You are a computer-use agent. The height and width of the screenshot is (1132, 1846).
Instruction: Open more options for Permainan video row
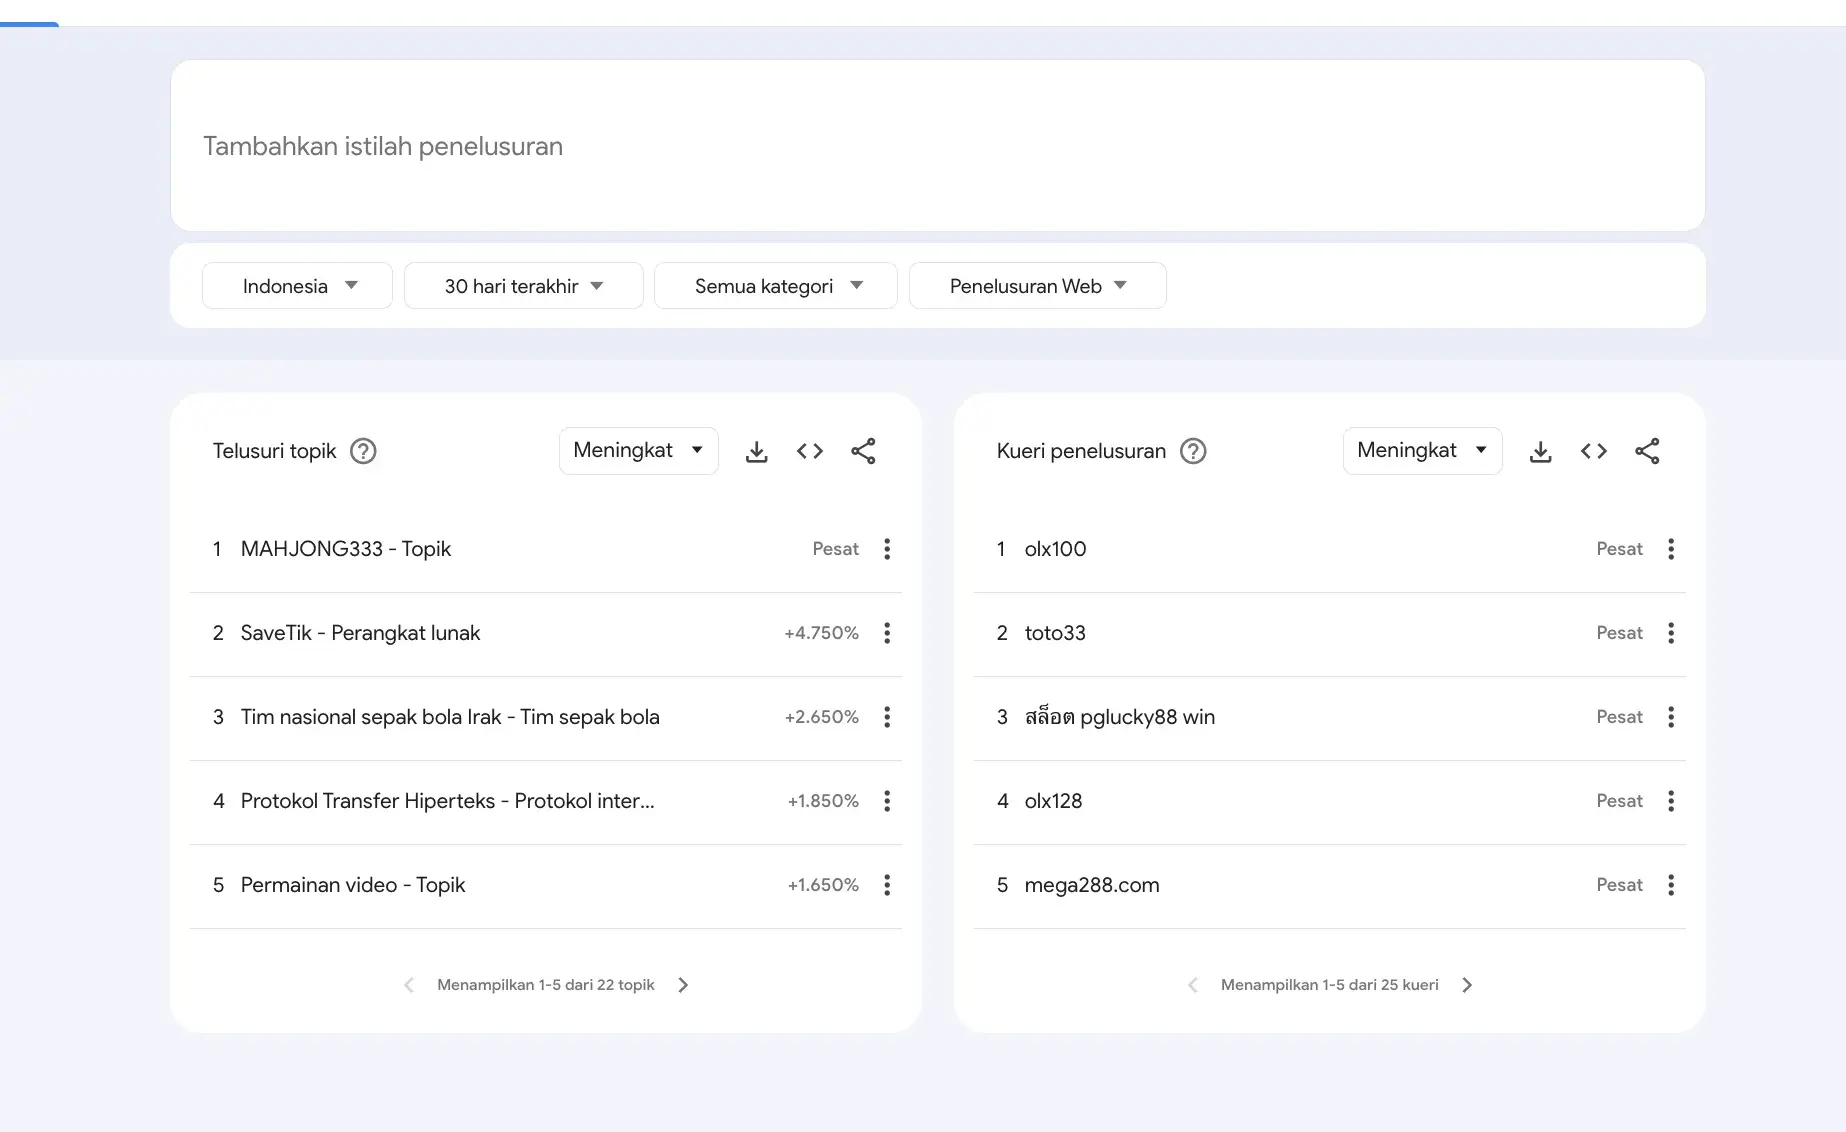click(887, 885)
